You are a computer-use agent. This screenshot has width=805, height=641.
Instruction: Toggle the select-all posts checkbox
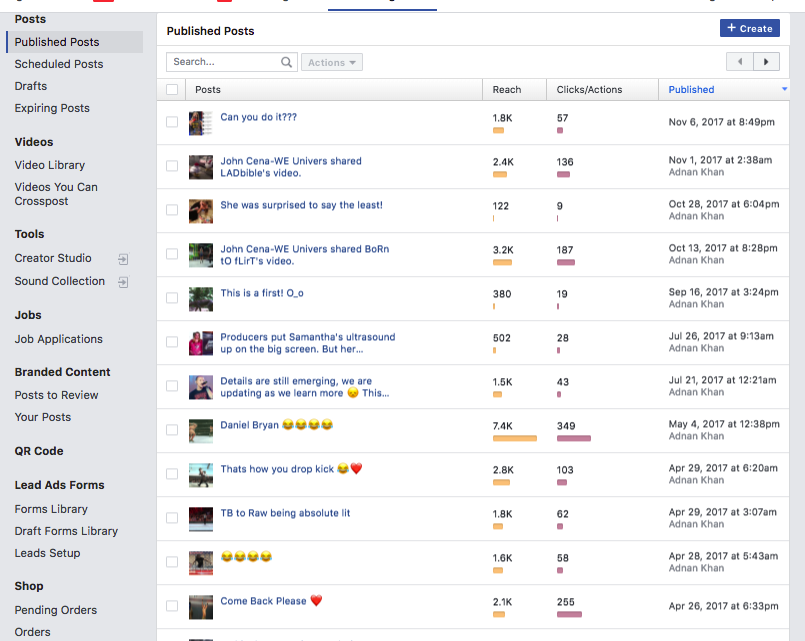[x=172, y=89]
